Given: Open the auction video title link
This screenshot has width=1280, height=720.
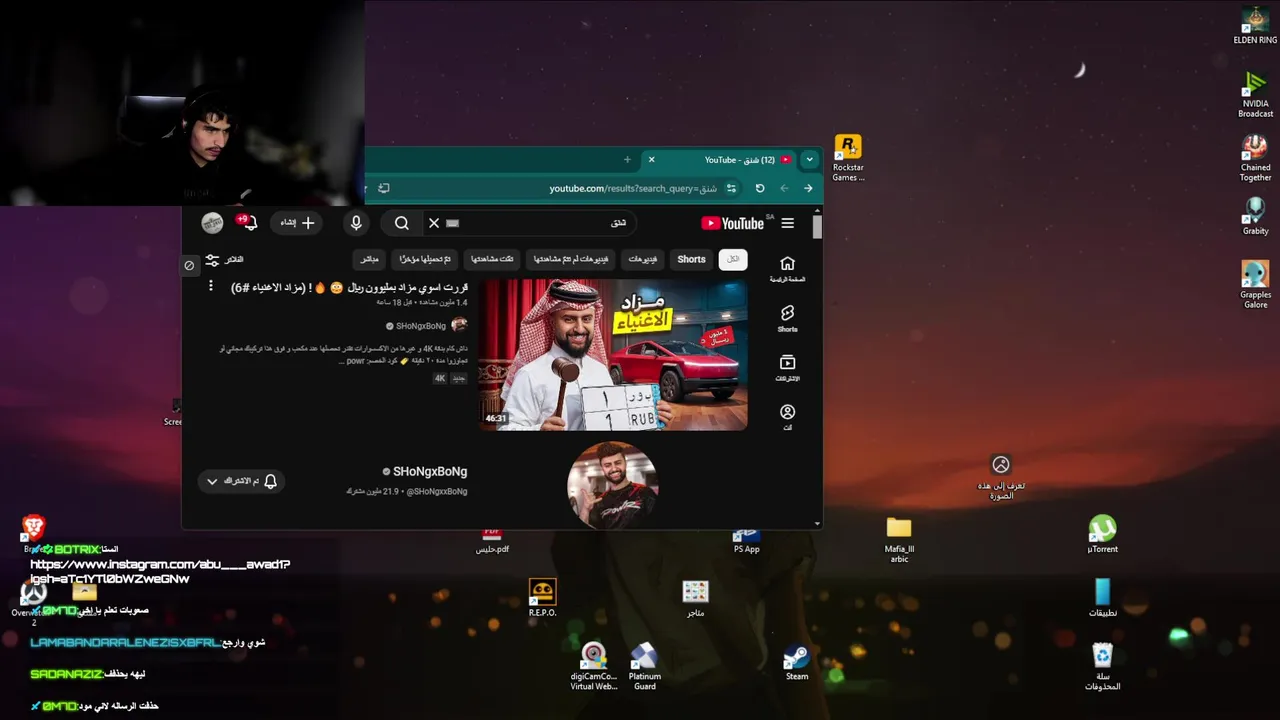Looking at the screenshot, I should (x=349, y=287).
